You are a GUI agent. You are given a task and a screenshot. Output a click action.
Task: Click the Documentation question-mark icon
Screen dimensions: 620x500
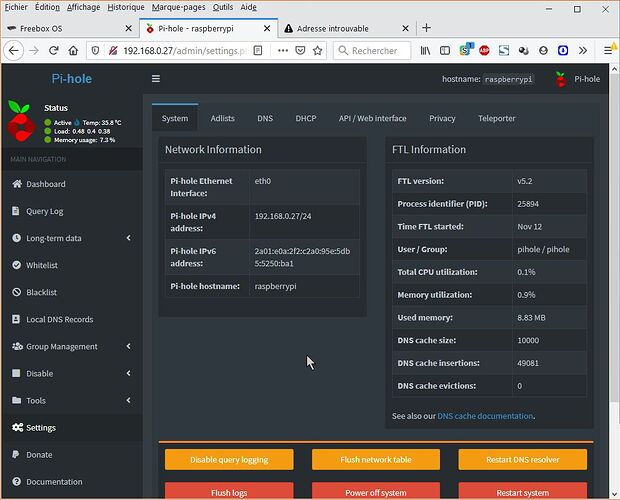(17, 481)
